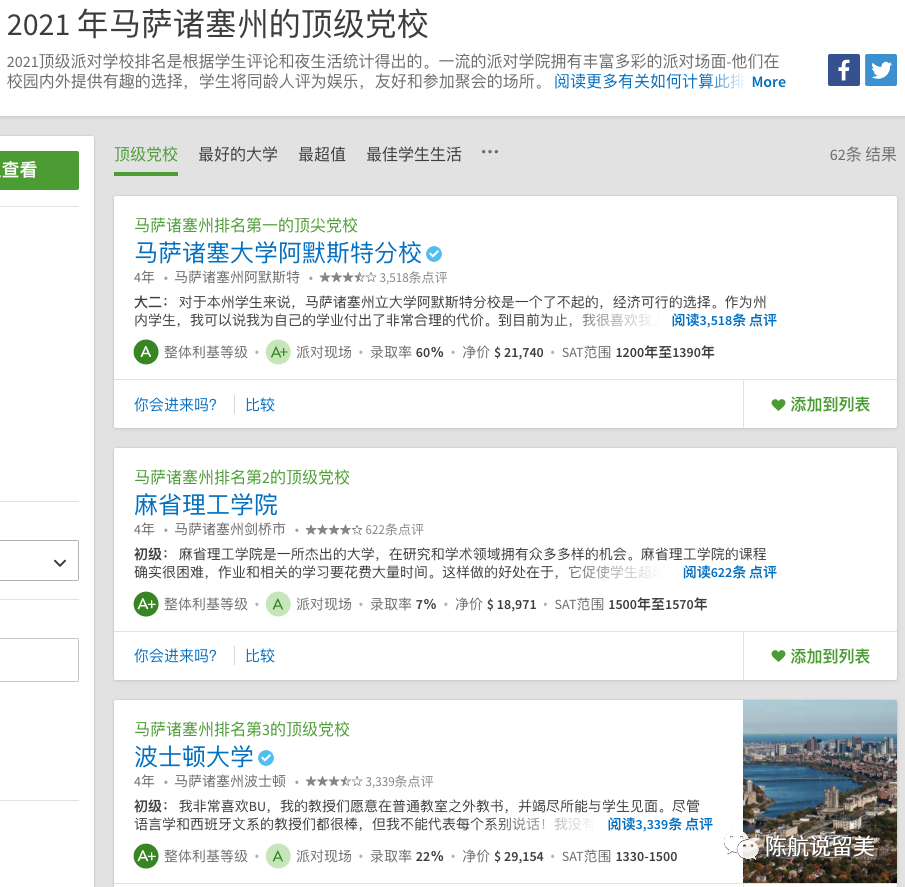
Task: Expand description with the More link
Action: pyautogui.click(x=768, y=82)
